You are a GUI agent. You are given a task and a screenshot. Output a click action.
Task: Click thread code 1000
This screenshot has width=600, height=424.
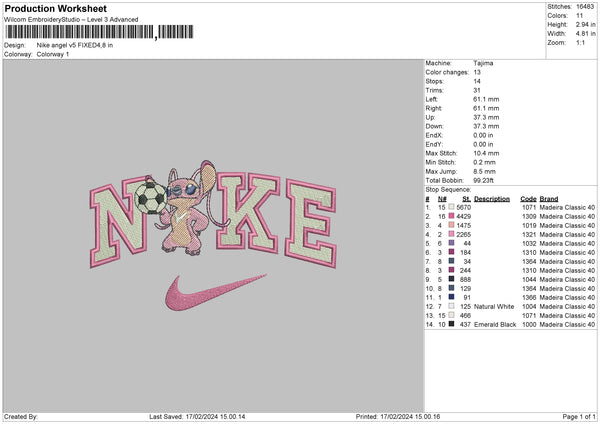529,324
